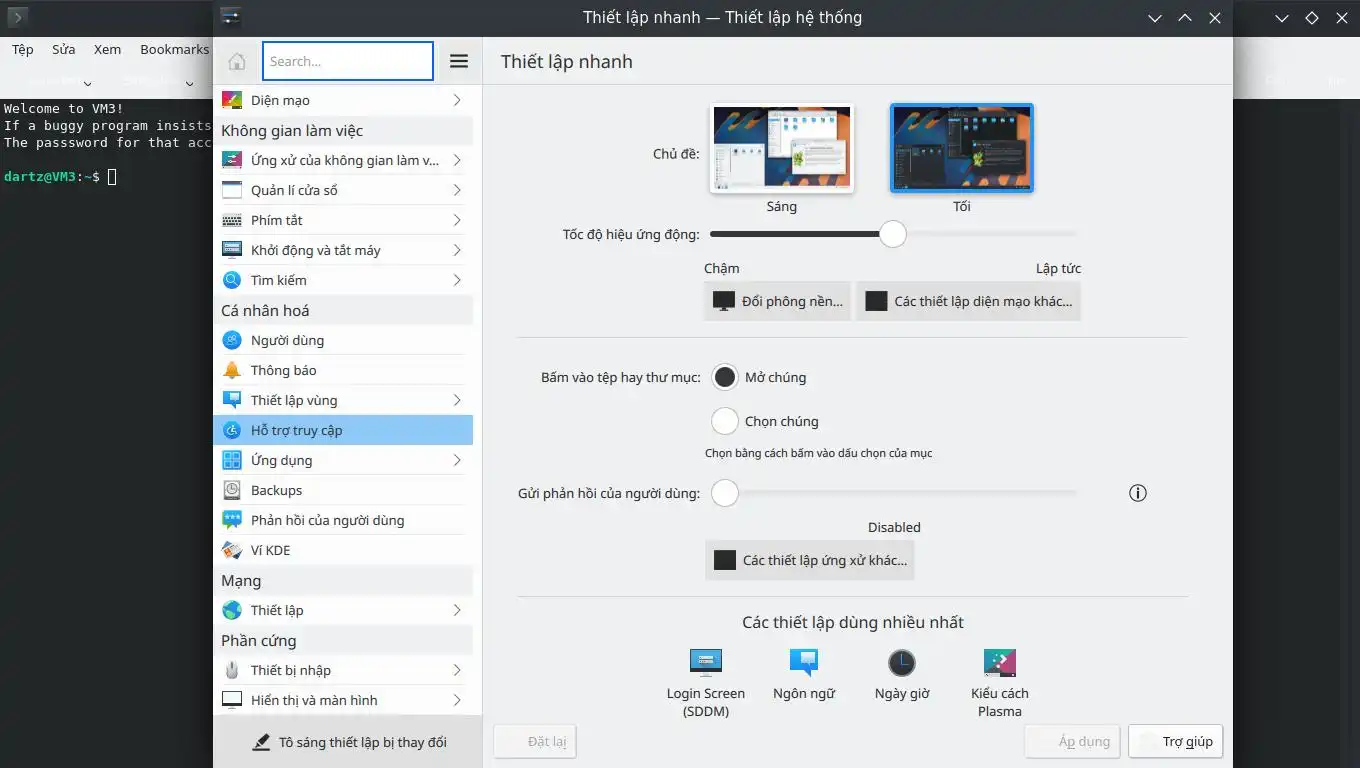Click the Người dùng user icon

pos(232,340)
